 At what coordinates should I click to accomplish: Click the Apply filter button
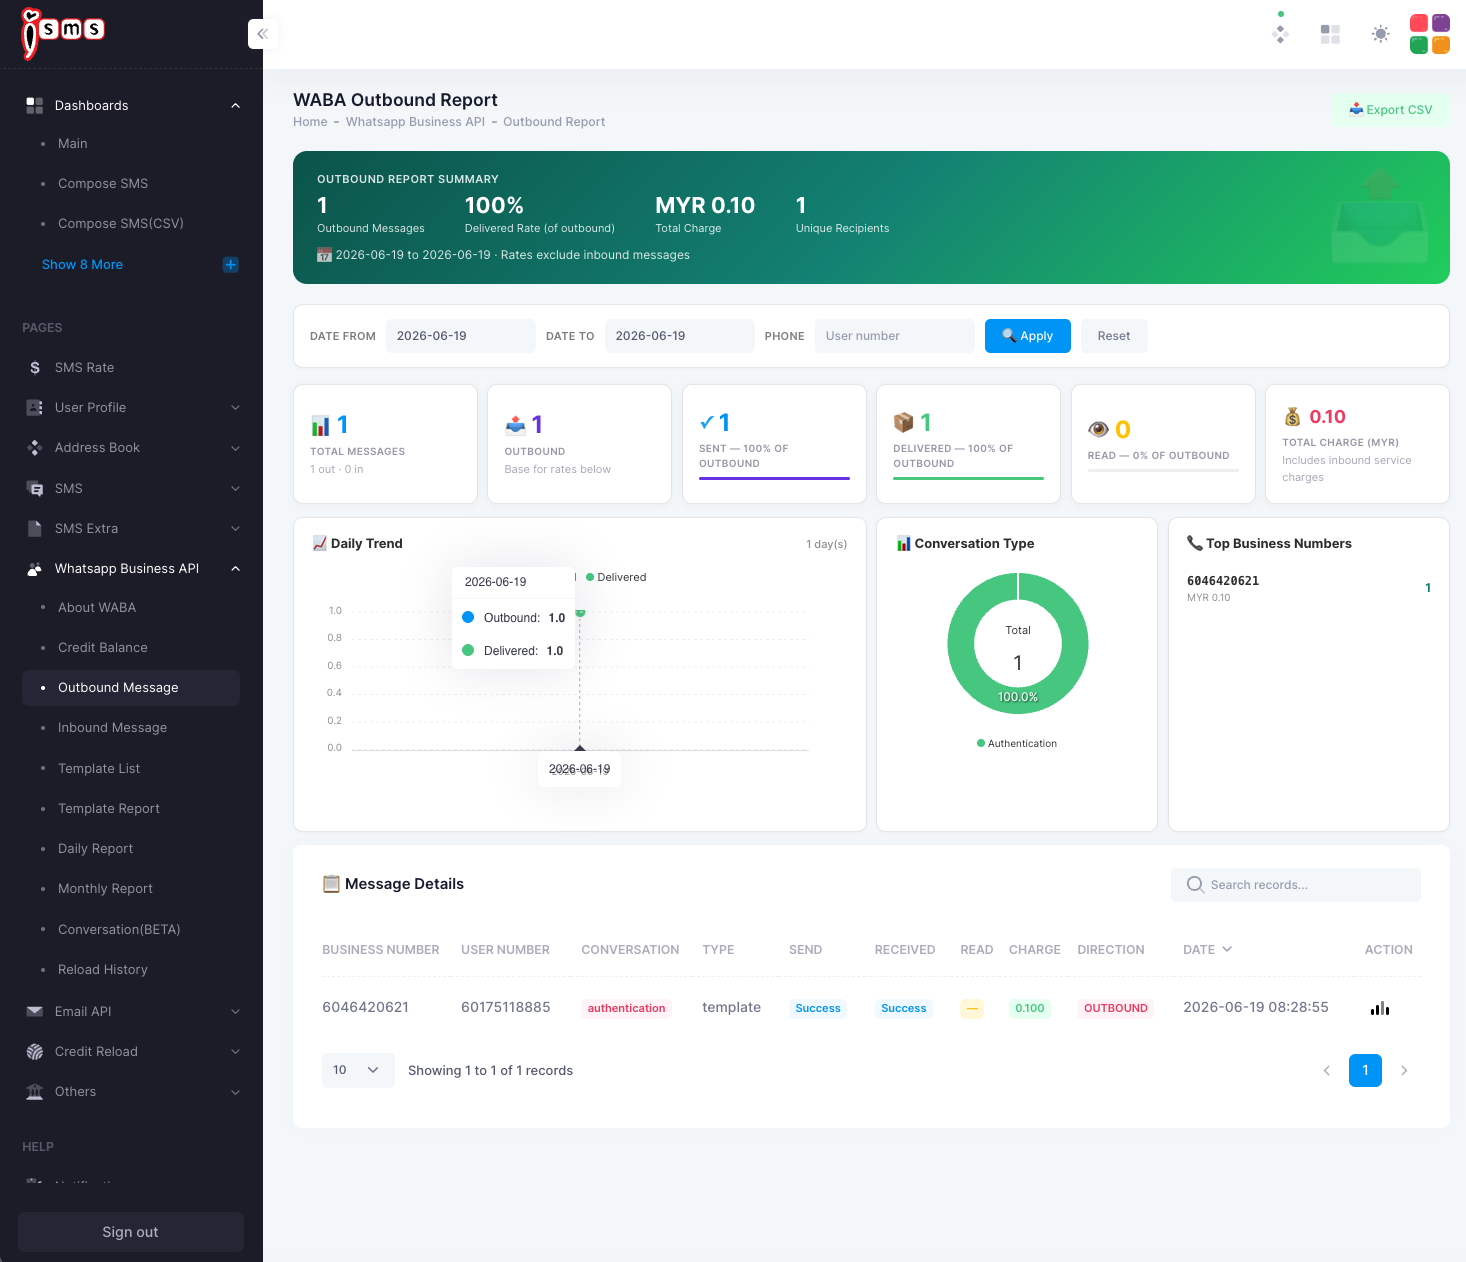(x=1028, y=336)
